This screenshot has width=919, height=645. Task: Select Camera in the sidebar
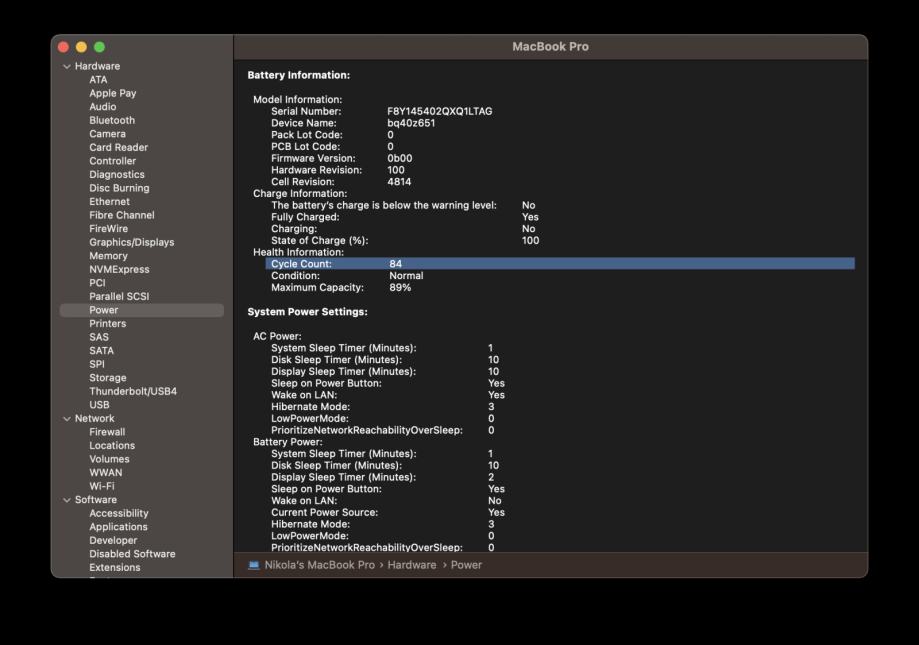(107, 134)
